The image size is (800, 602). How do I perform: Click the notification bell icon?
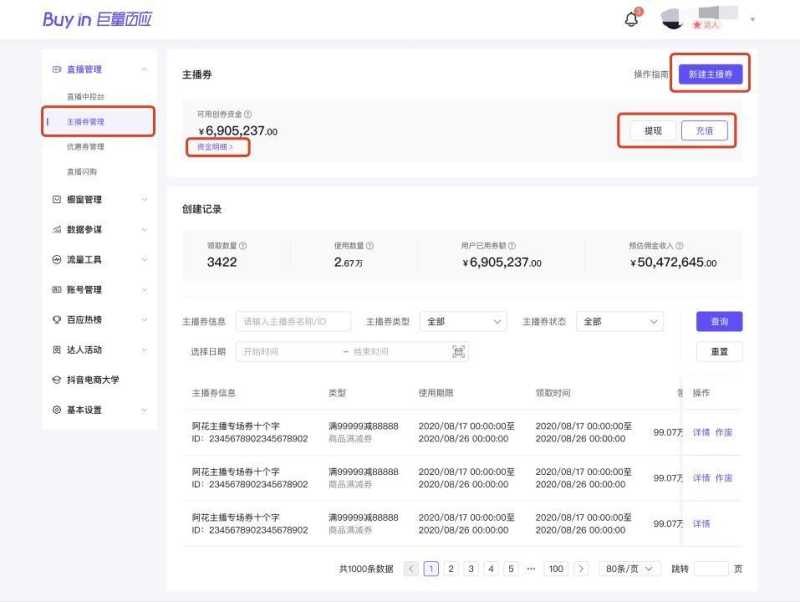coord(629,18)
